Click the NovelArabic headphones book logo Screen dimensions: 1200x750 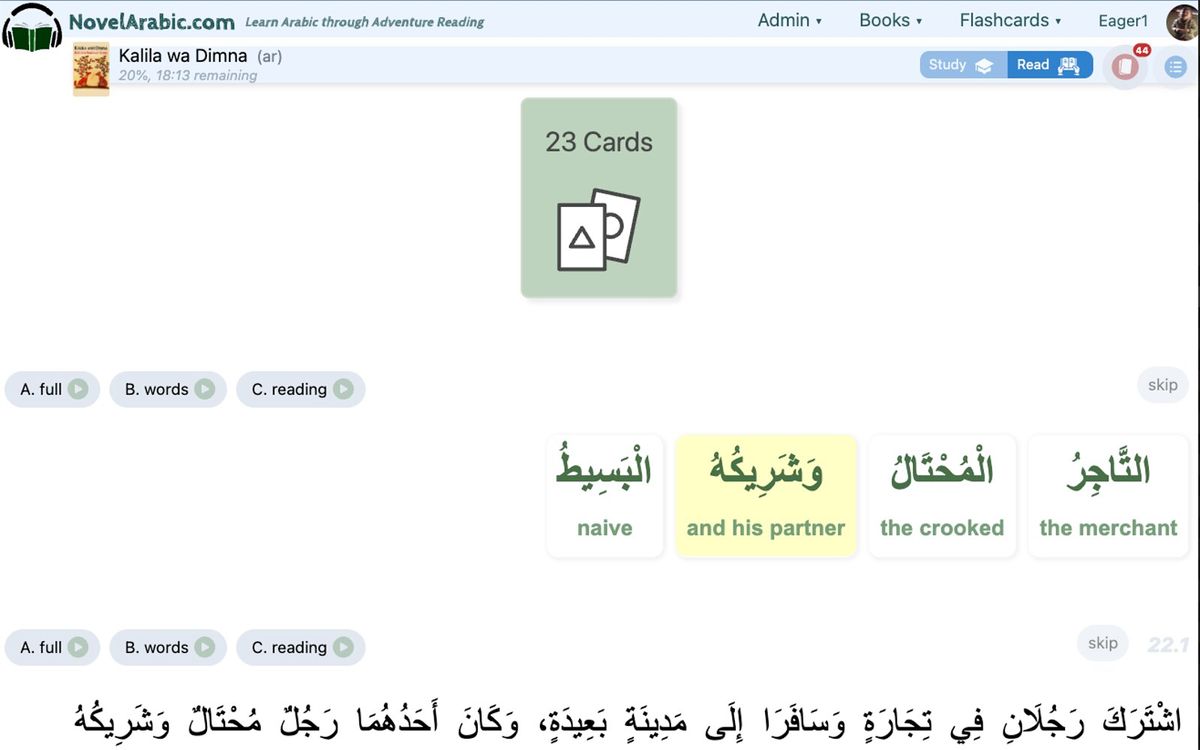(32, 27)
